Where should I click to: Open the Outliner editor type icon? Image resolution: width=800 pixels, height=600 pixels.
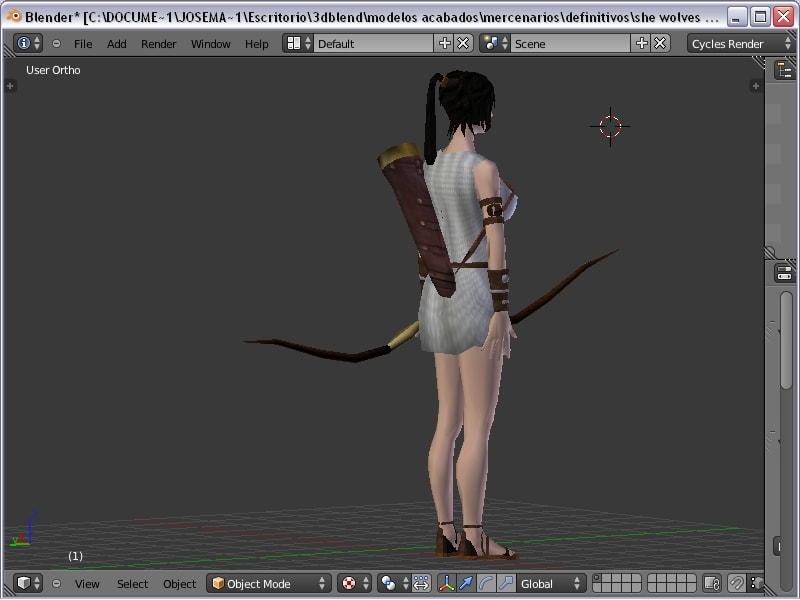785,70
